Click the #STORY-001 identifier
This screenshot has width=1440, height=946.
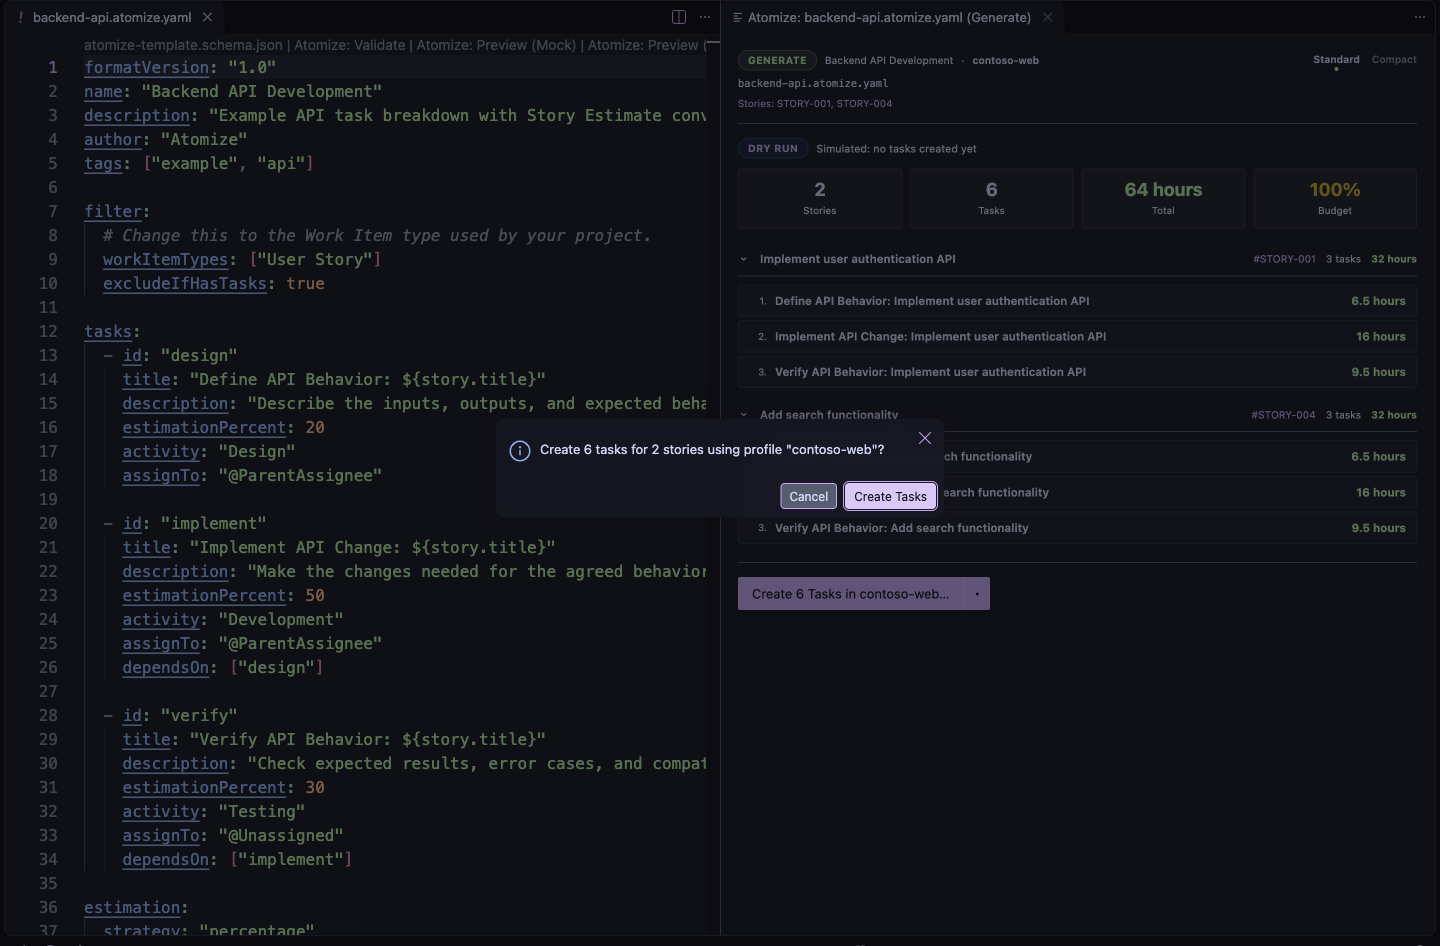coord(1284,259)
